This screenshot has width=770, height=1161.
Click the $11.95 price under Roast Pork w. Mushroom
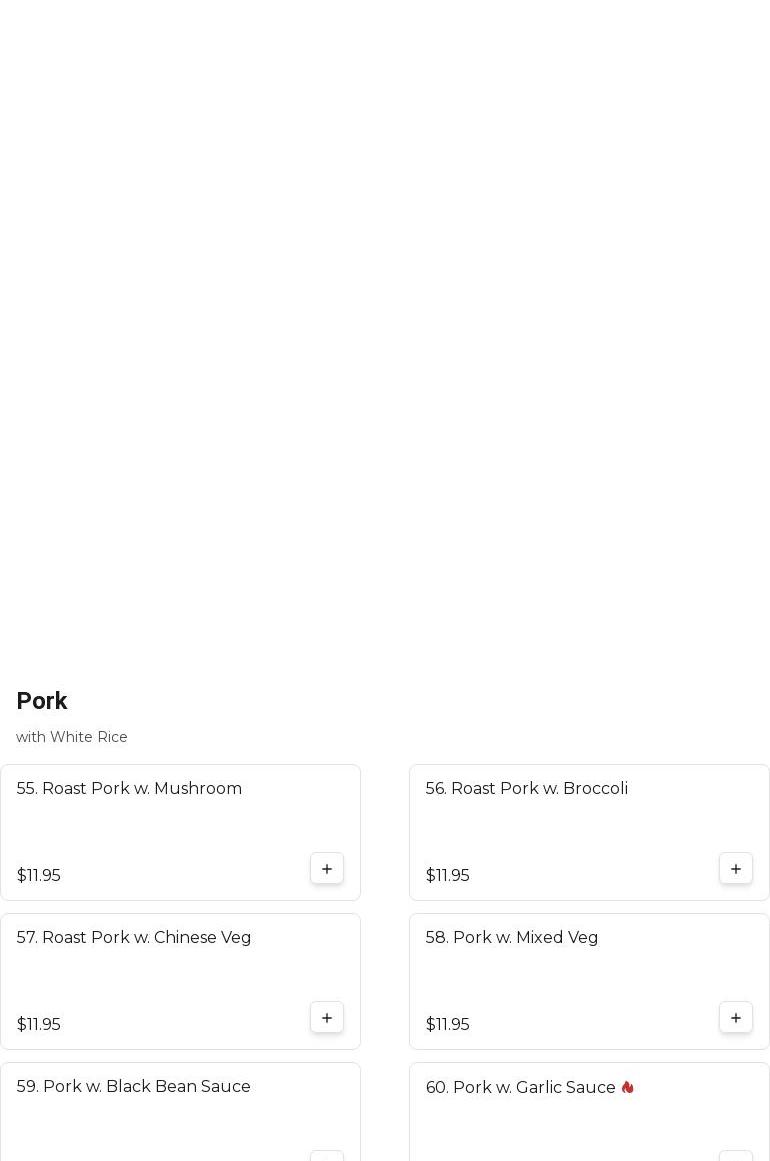38,875
